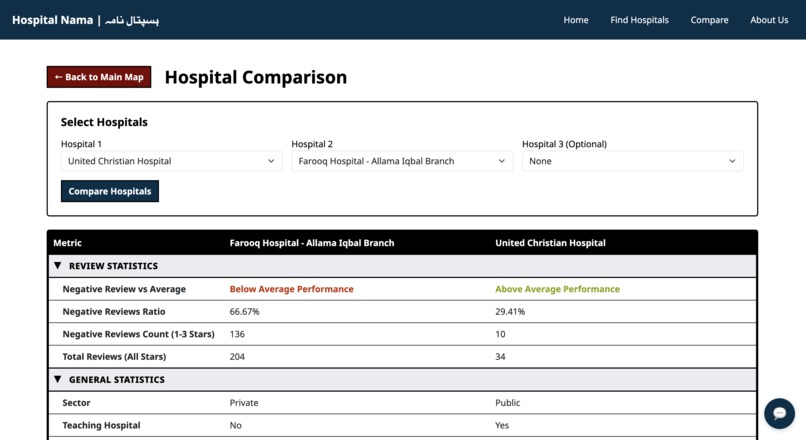This screenshot has height=440, width=806.
Task: Click the Select Hospitals heading
Action: point(104,122)
